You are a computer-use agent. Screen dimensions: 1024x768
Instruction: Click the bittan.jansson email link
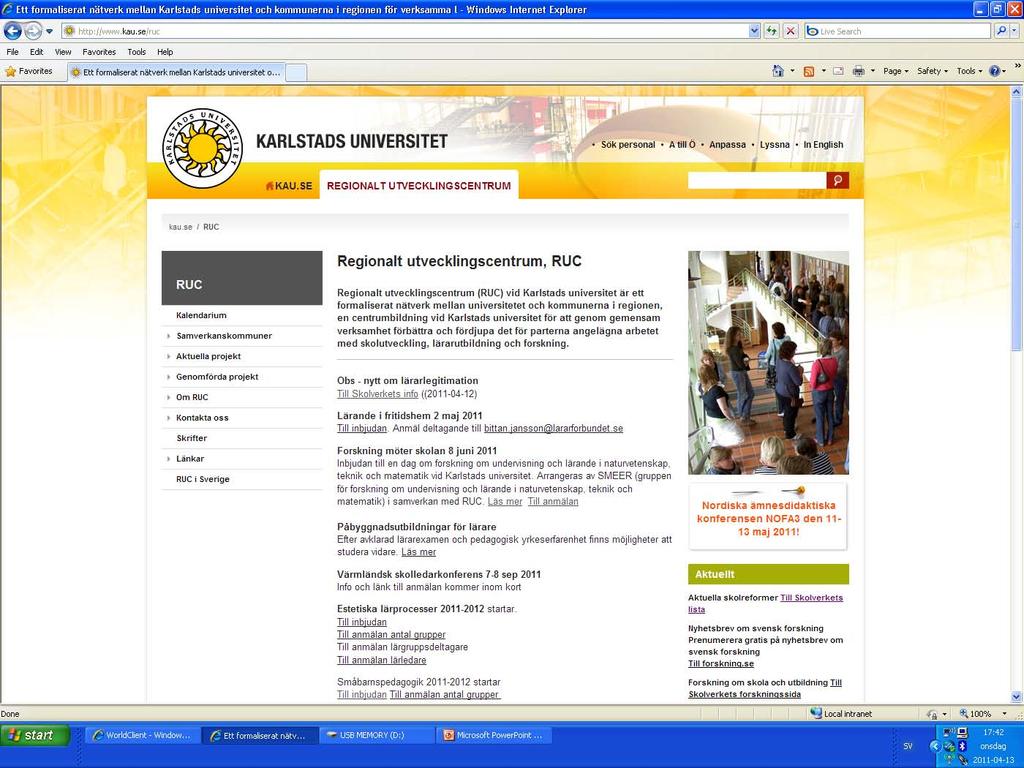point(554,428)
